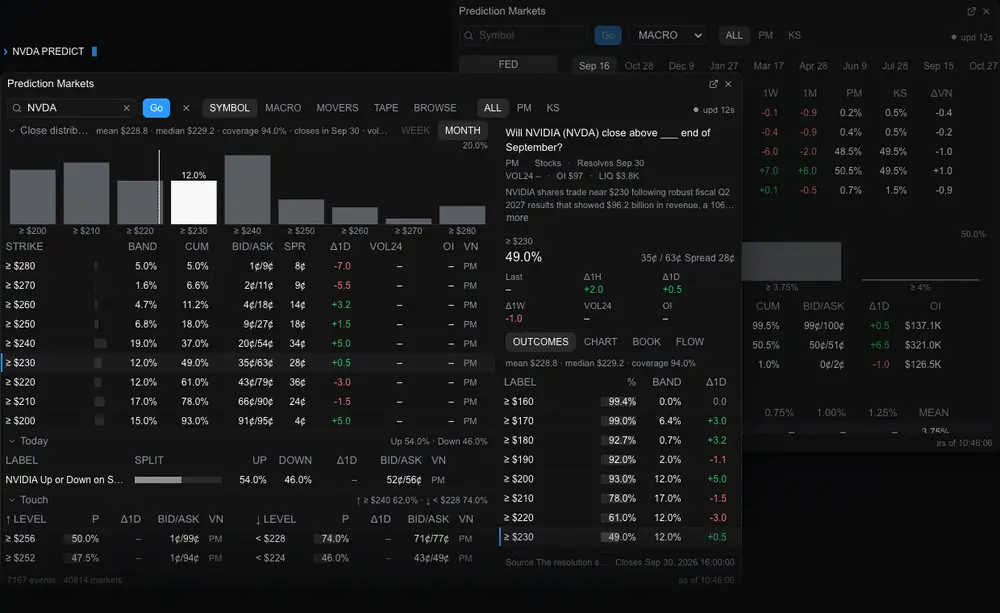Select the ≥ $220 strike row in table
The image size is (1000, 613).
[247, 382]
